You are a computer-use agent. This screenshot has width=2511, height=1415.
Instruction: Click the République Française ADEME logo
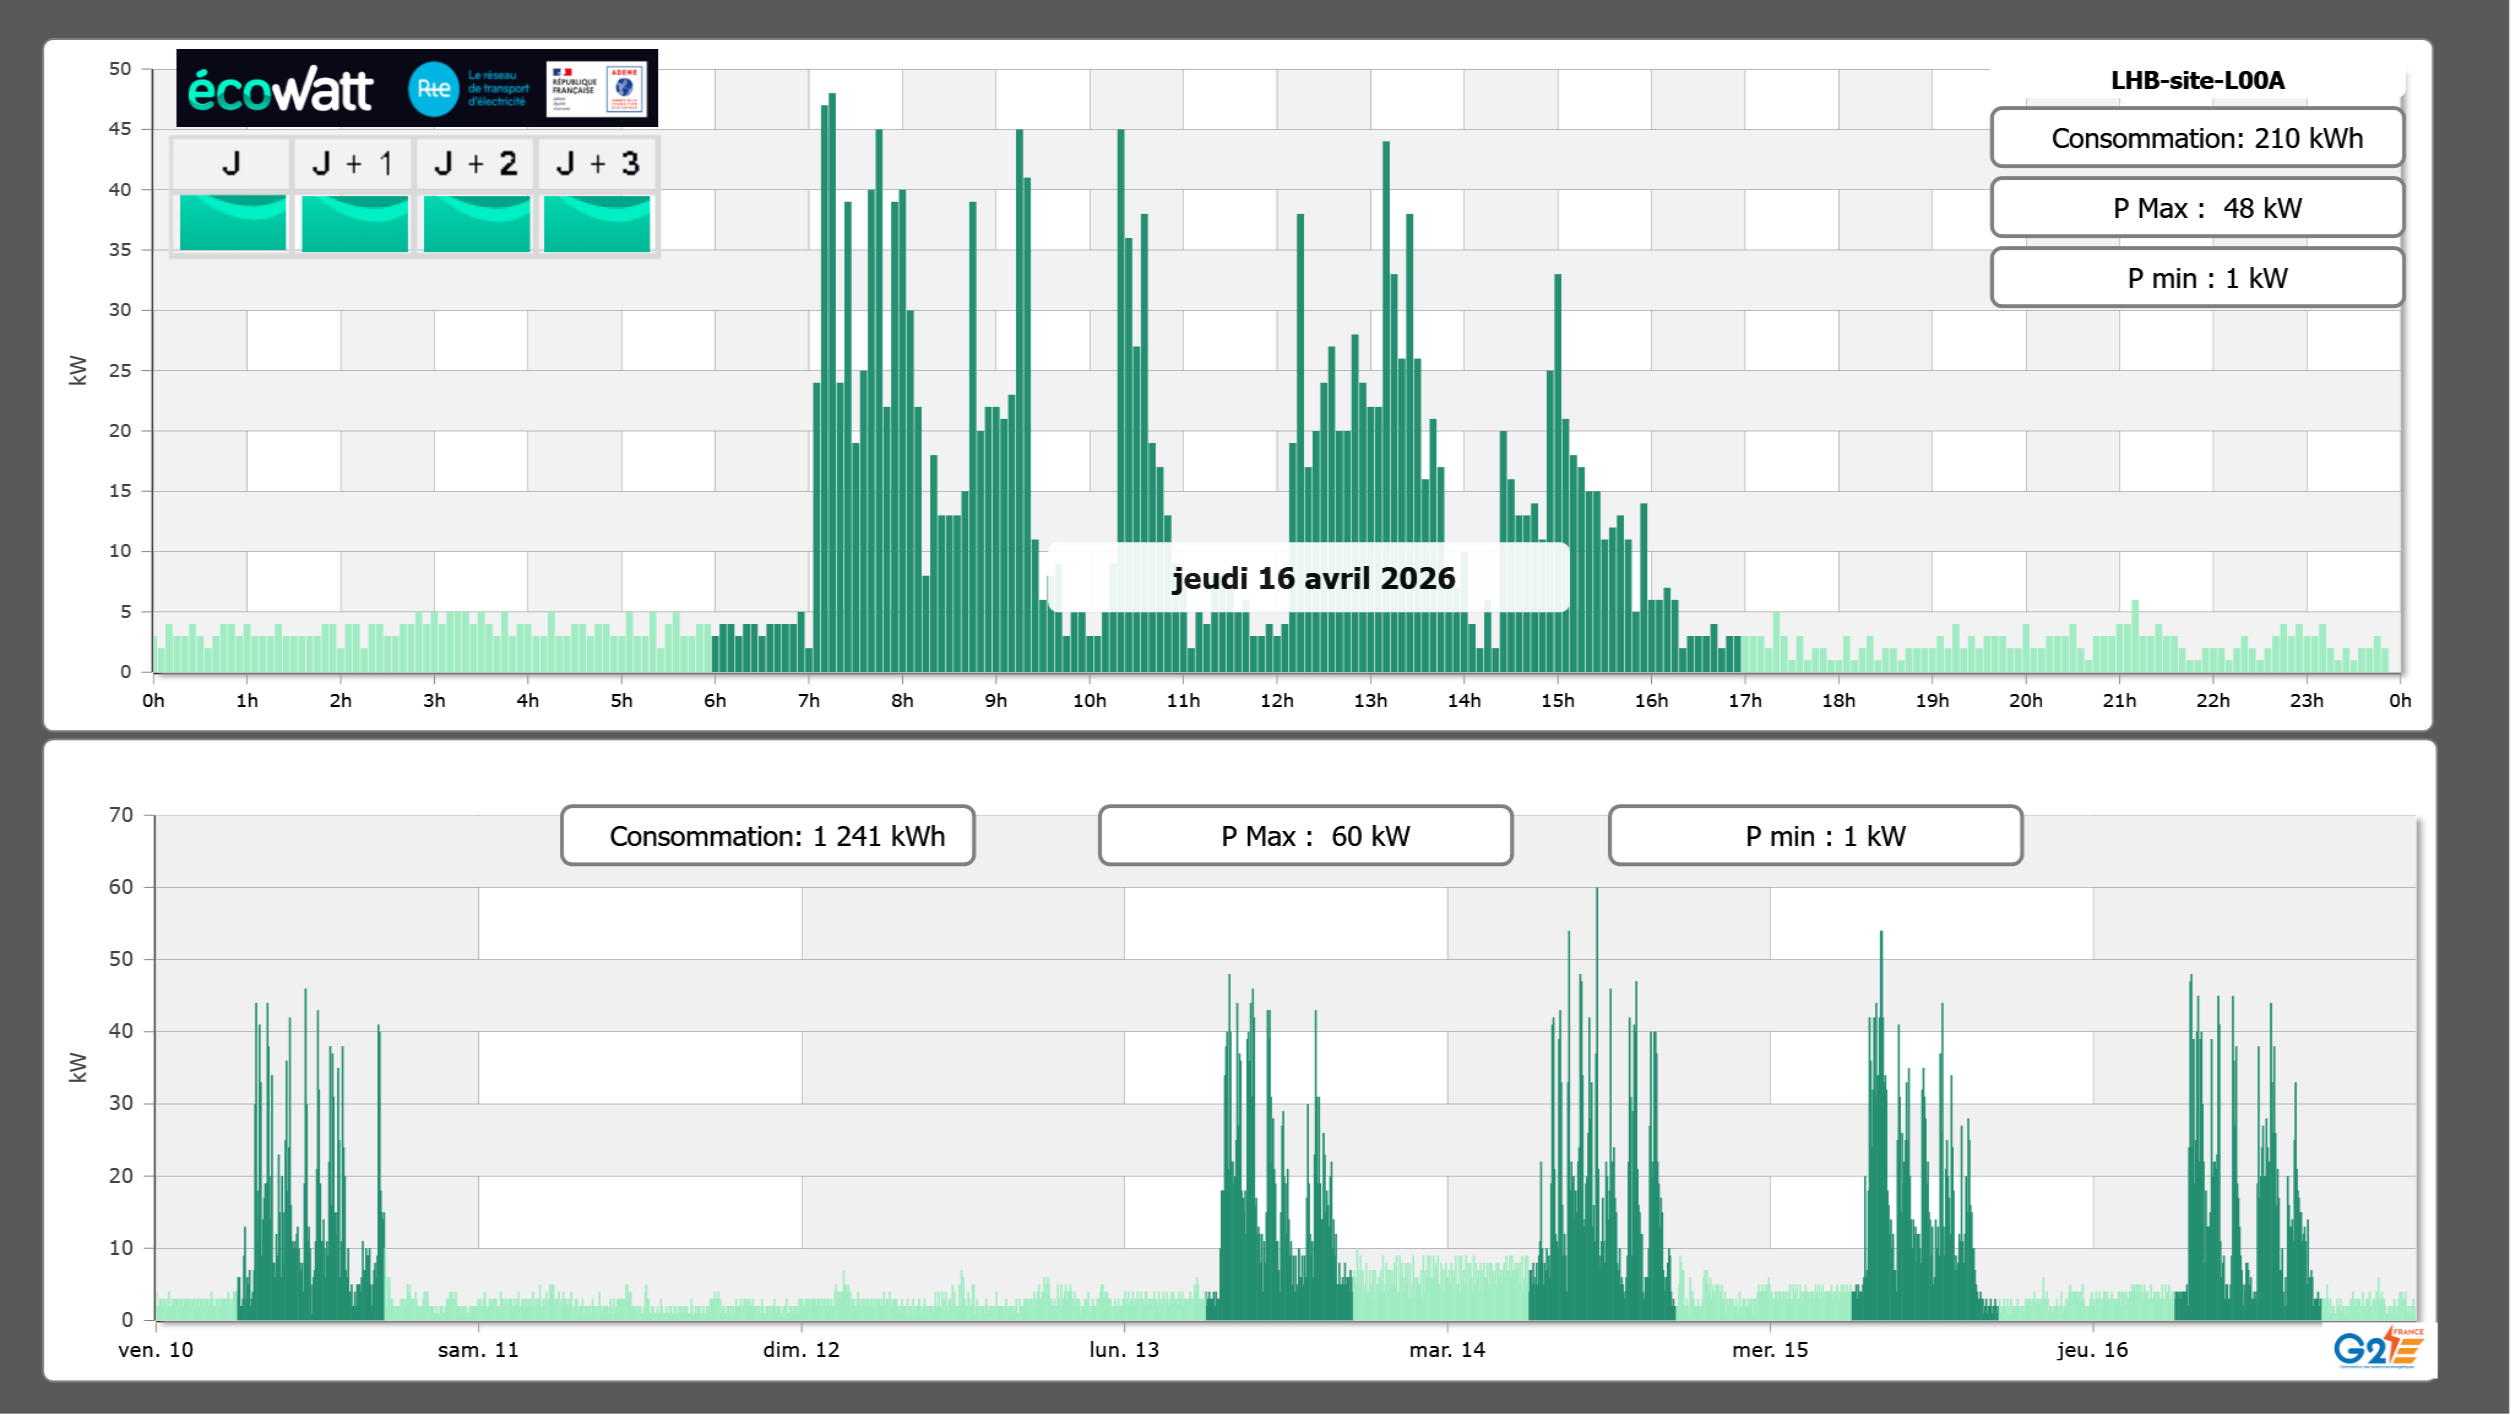(596, 89)
